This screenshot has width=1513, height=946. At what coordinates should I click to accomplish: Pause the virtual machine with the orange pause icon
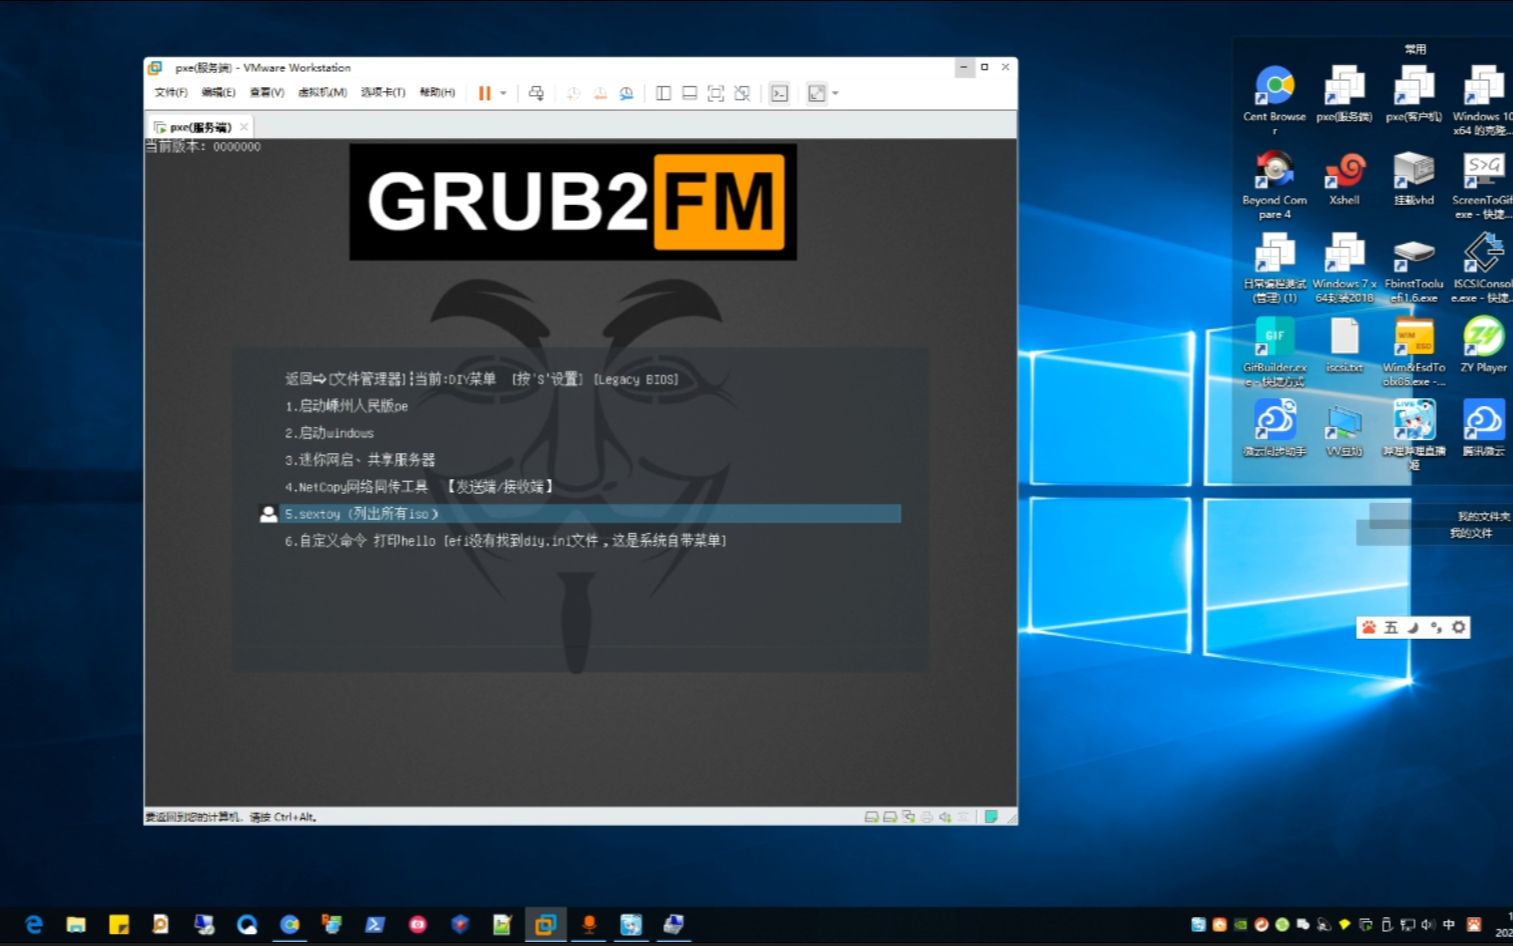(x=485, y=93)
